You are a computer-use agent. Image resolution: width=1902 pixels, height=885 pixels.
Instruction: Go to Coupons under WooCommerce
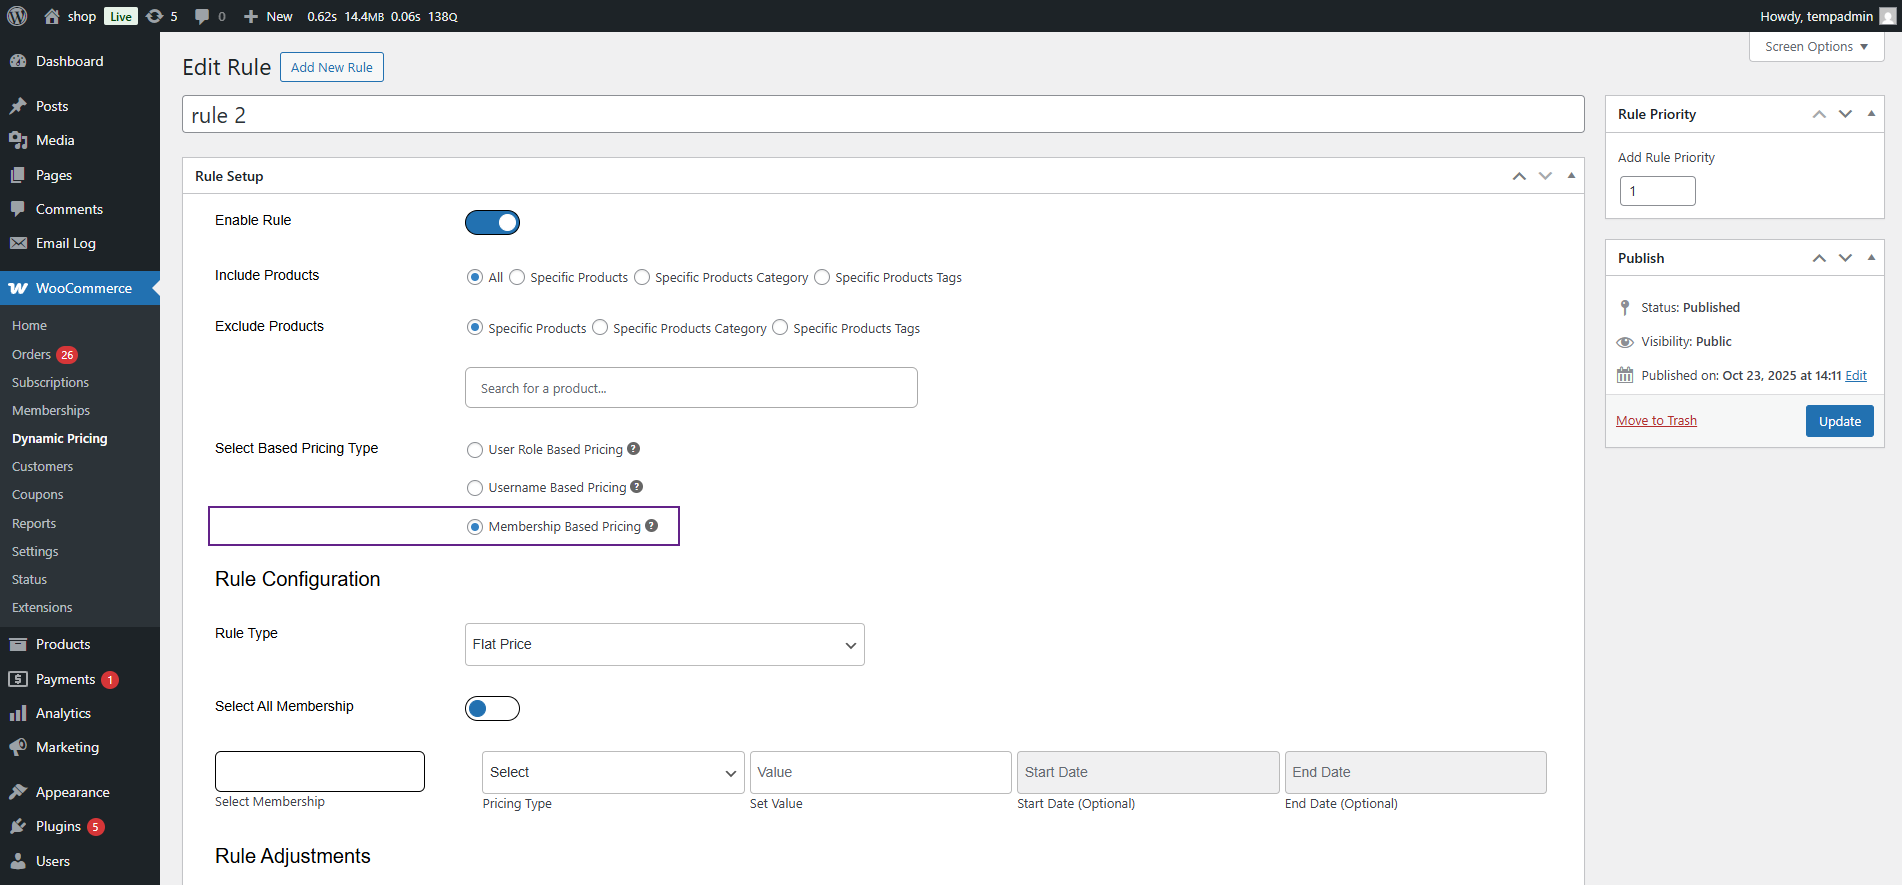37,494
